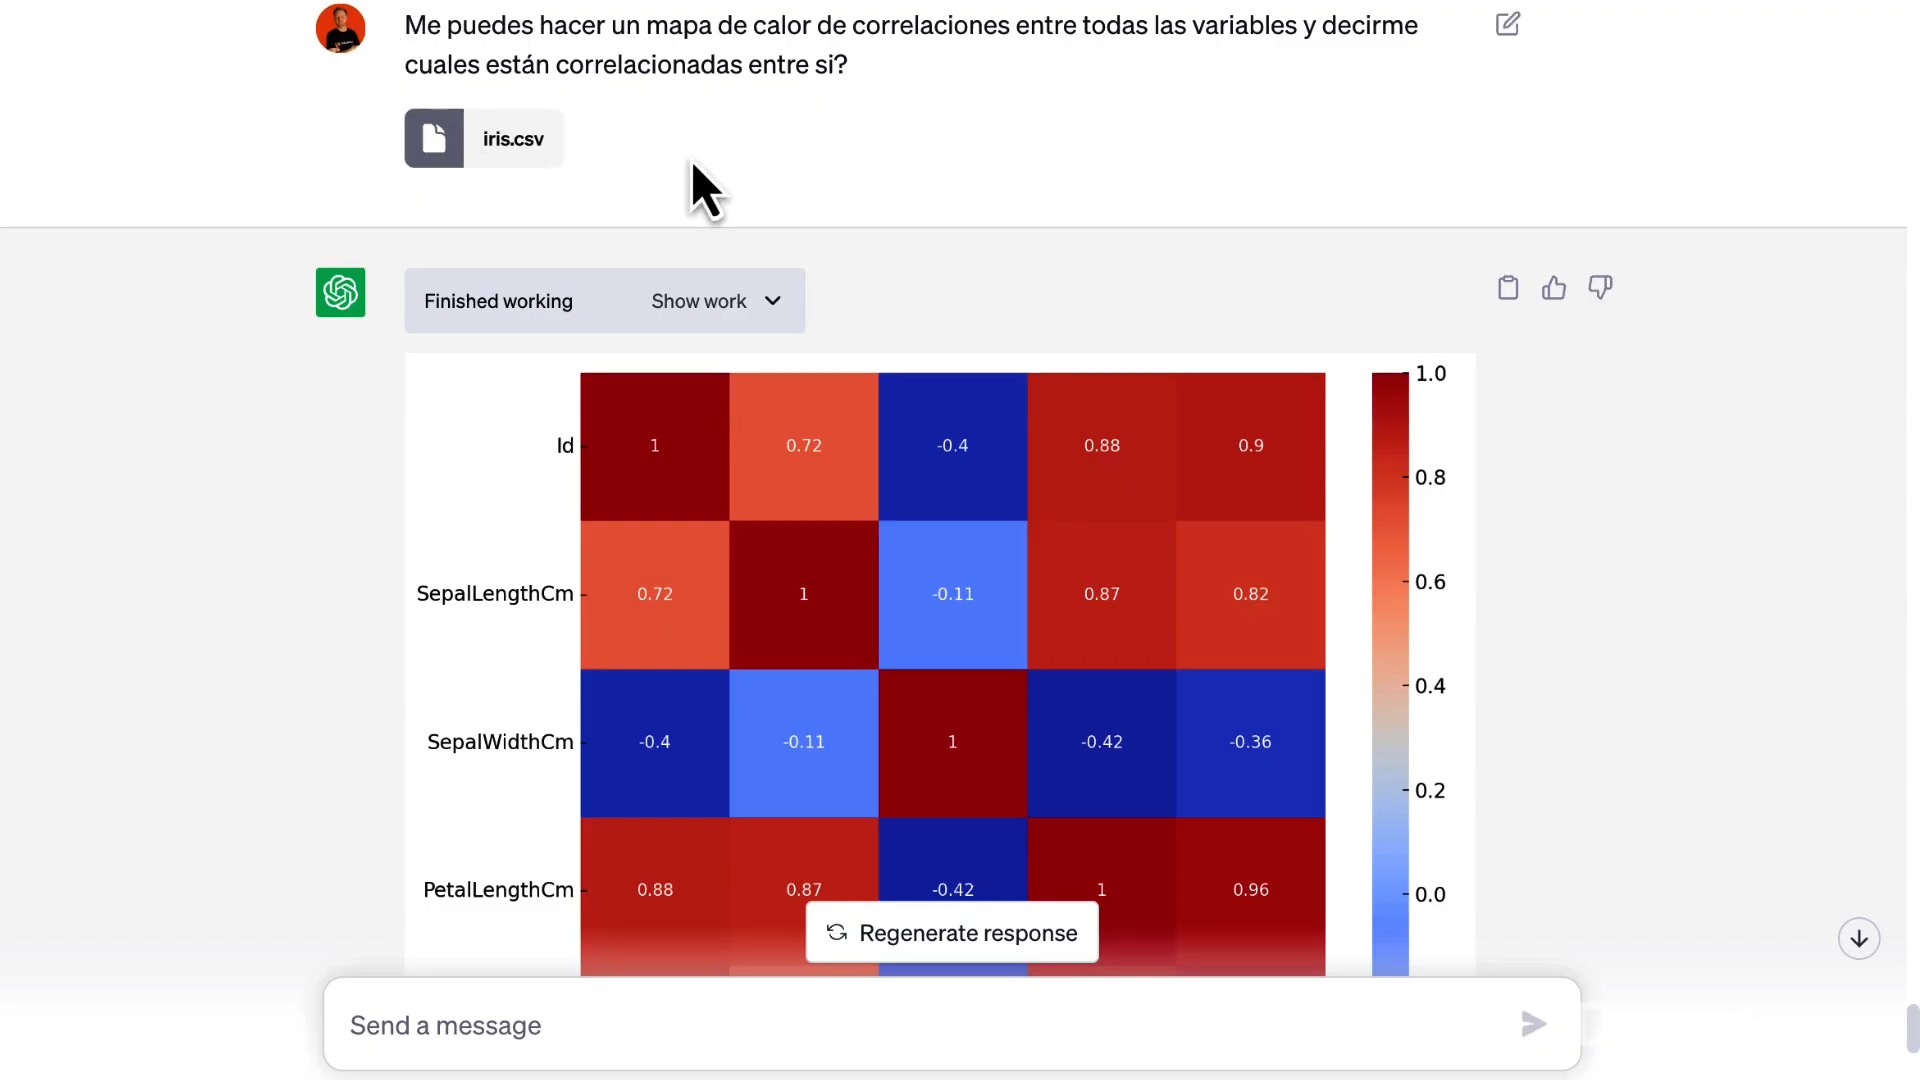Select the user prompt message area
The image size is (1920, 1080).
910,45
